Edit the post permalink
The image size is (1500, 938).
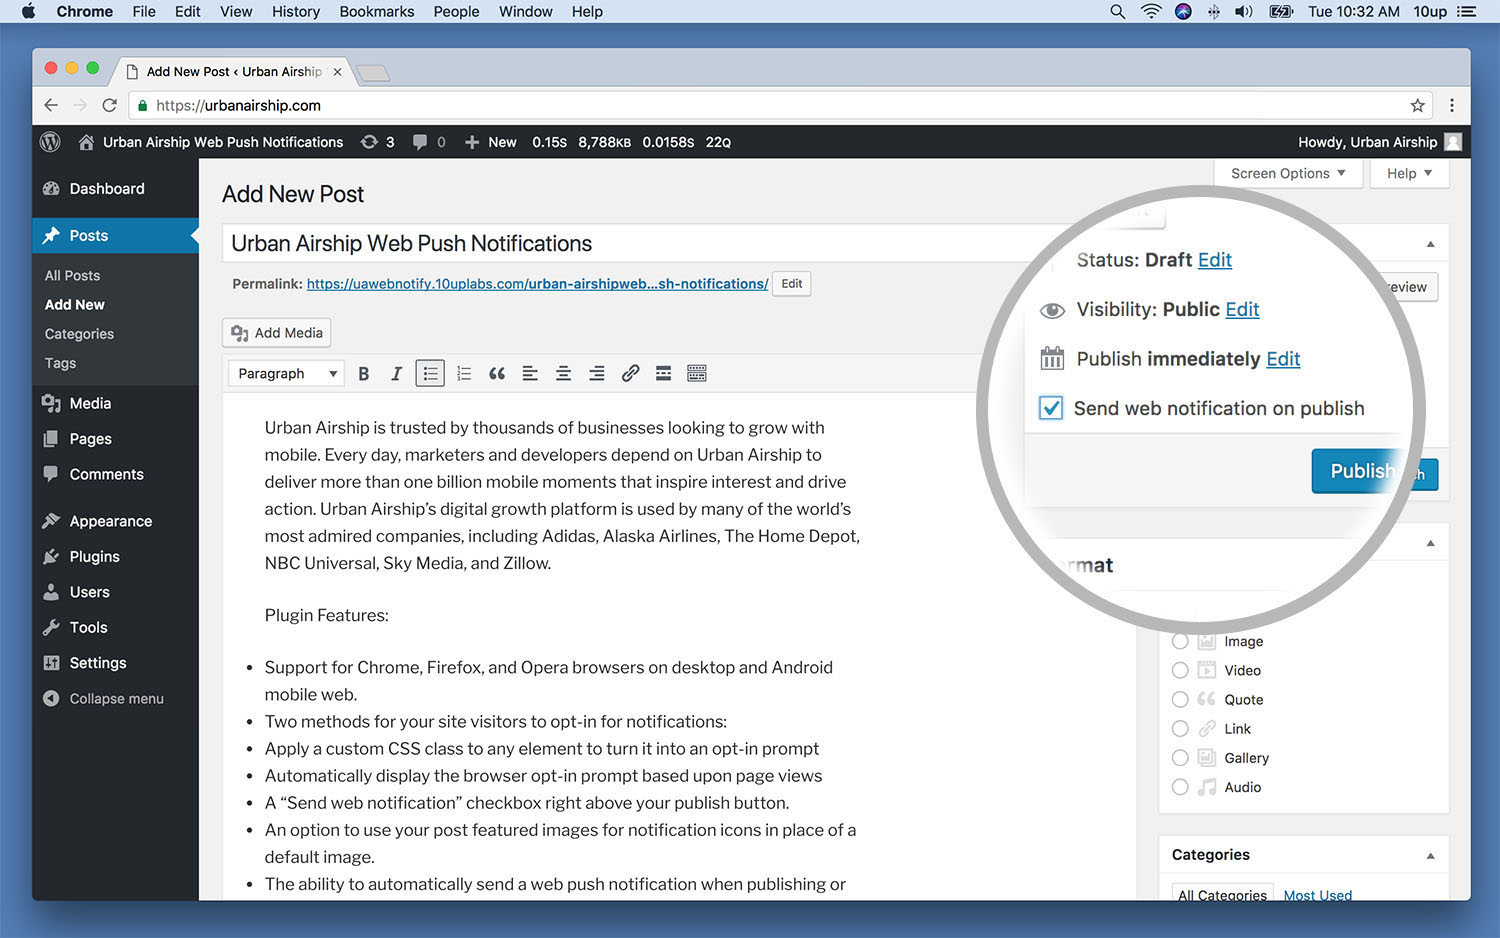click(791, 283)
